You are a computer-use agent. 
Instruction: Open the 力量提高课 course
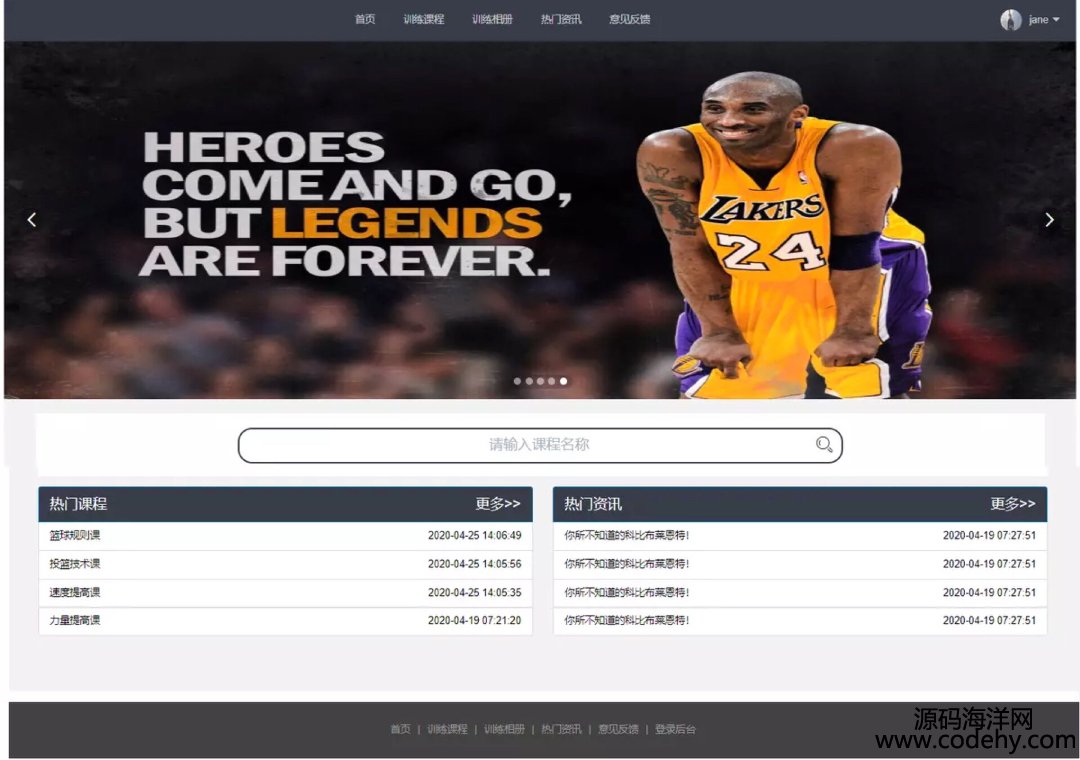tap(74, 620)
